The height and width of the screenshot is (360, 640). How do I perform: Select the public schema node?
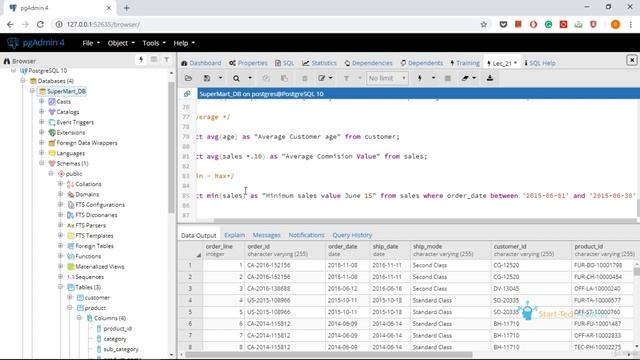pos(73,173)
